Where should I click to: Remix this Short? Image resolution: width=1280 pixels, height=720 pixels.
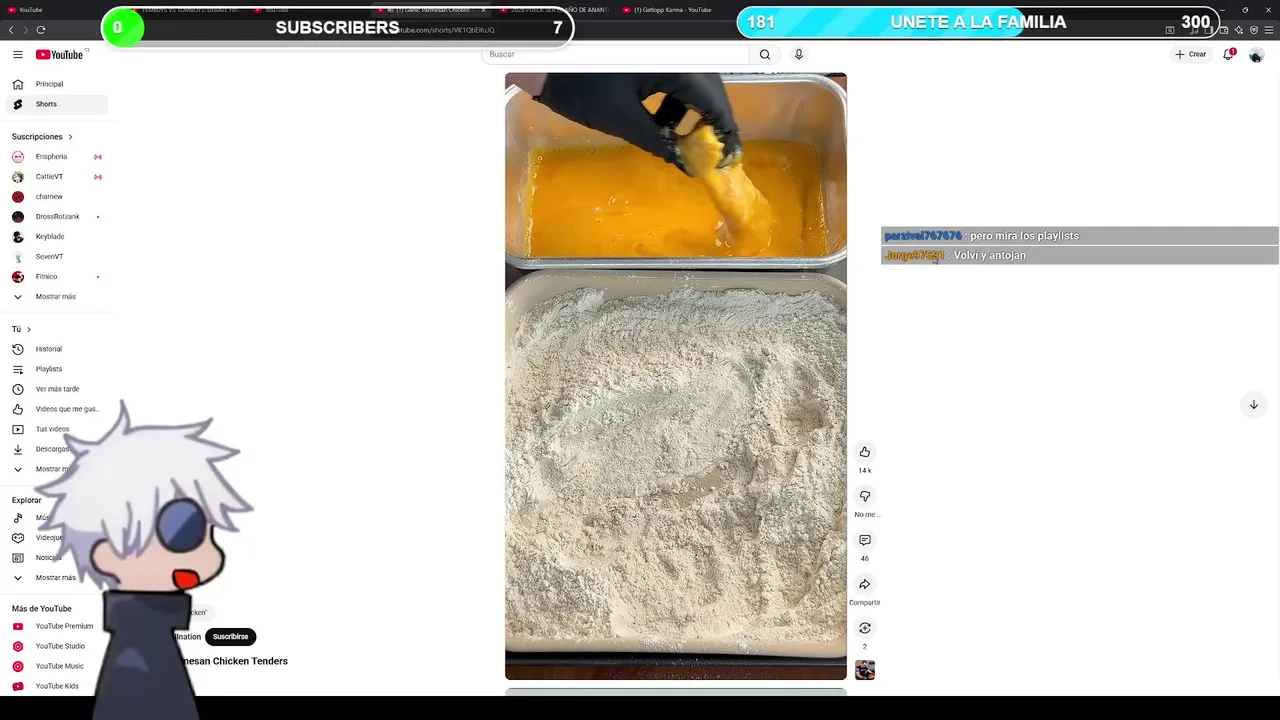click(x=865, y=628)
